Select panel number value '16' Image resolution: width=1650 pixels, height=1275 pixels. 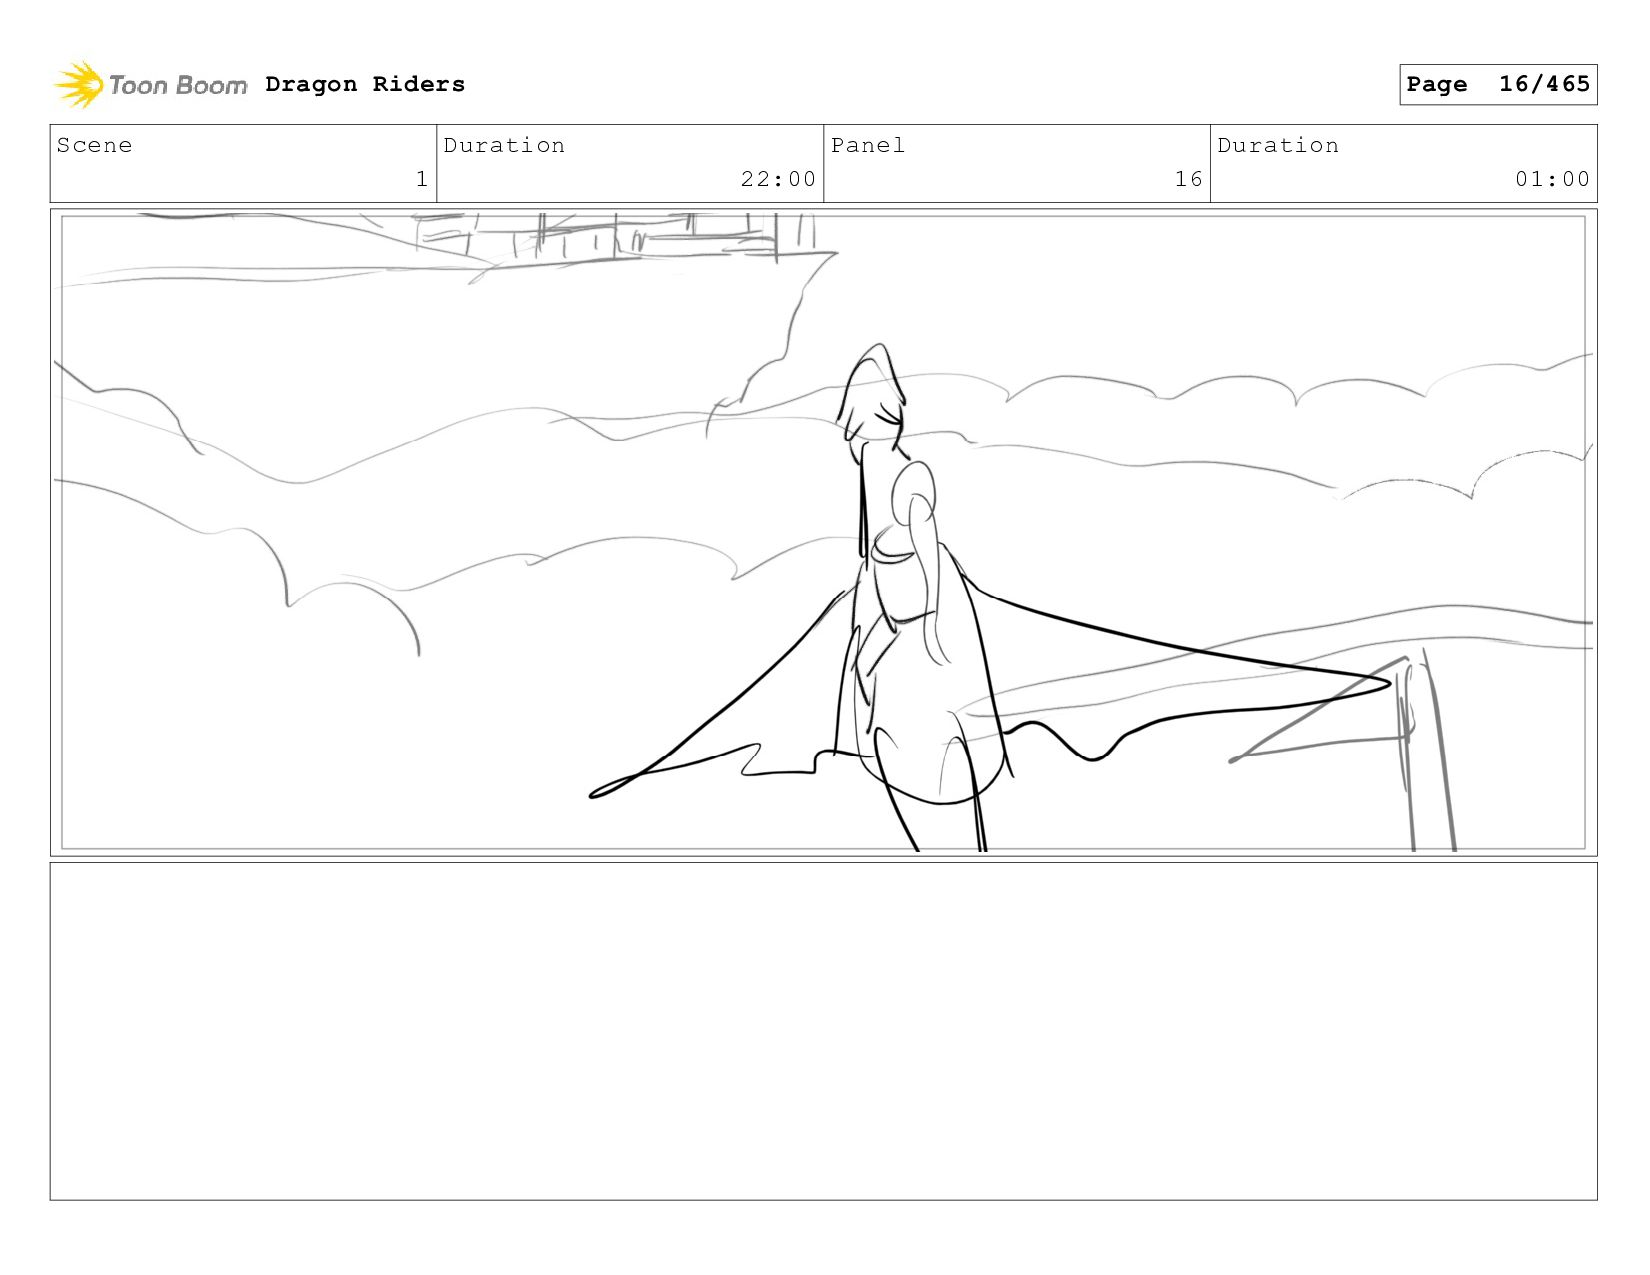(x=1188, y=179)
